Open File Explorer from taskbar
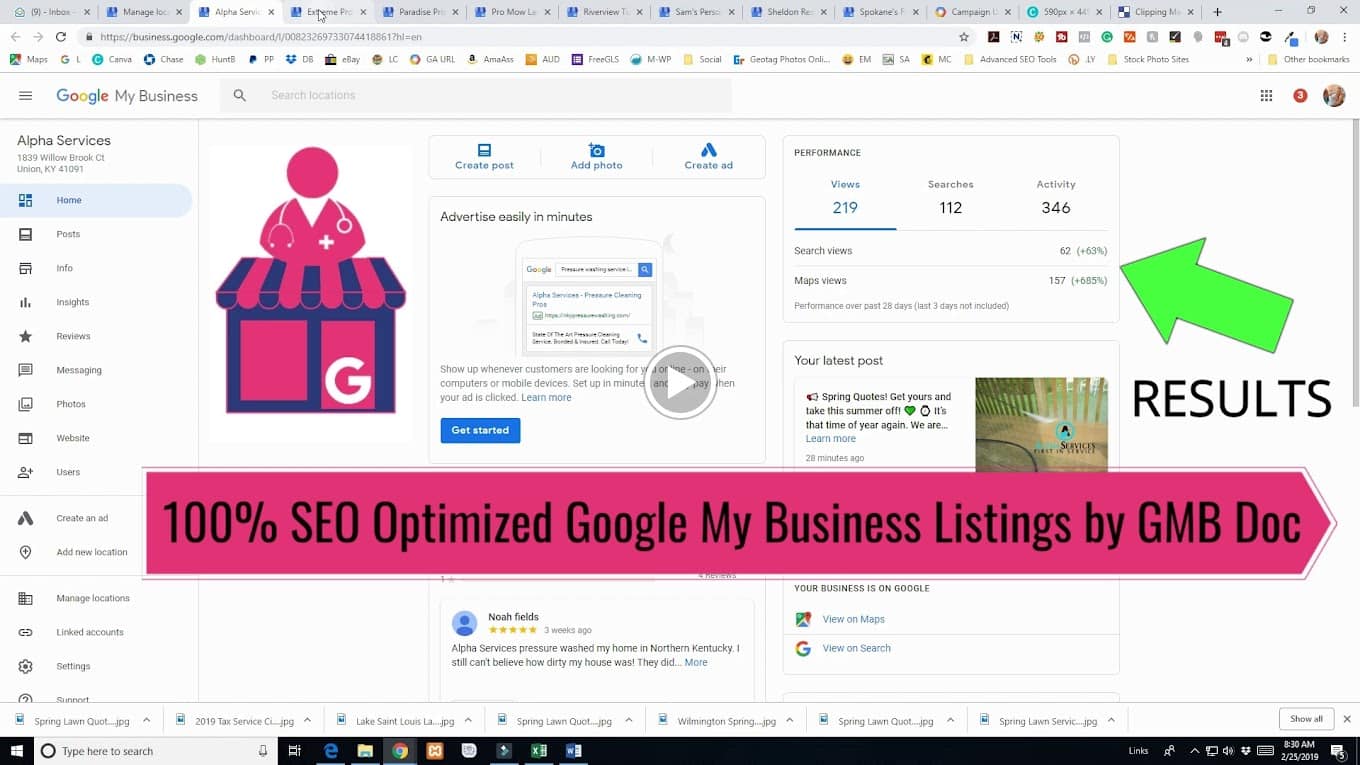This screenshot has width=1360, height=765. [x=365, y=750]
